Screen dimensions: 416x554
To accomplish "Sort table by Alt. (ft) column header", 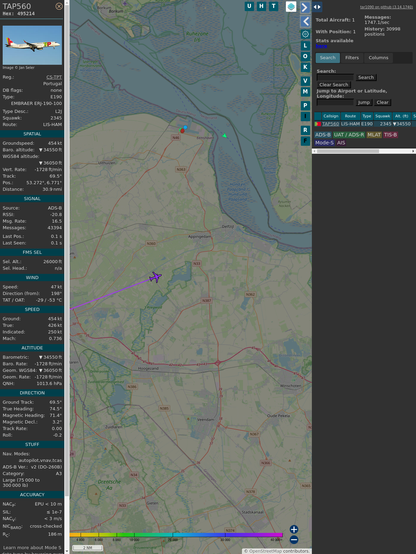I will pyautogui.click(x=402, y=116).
